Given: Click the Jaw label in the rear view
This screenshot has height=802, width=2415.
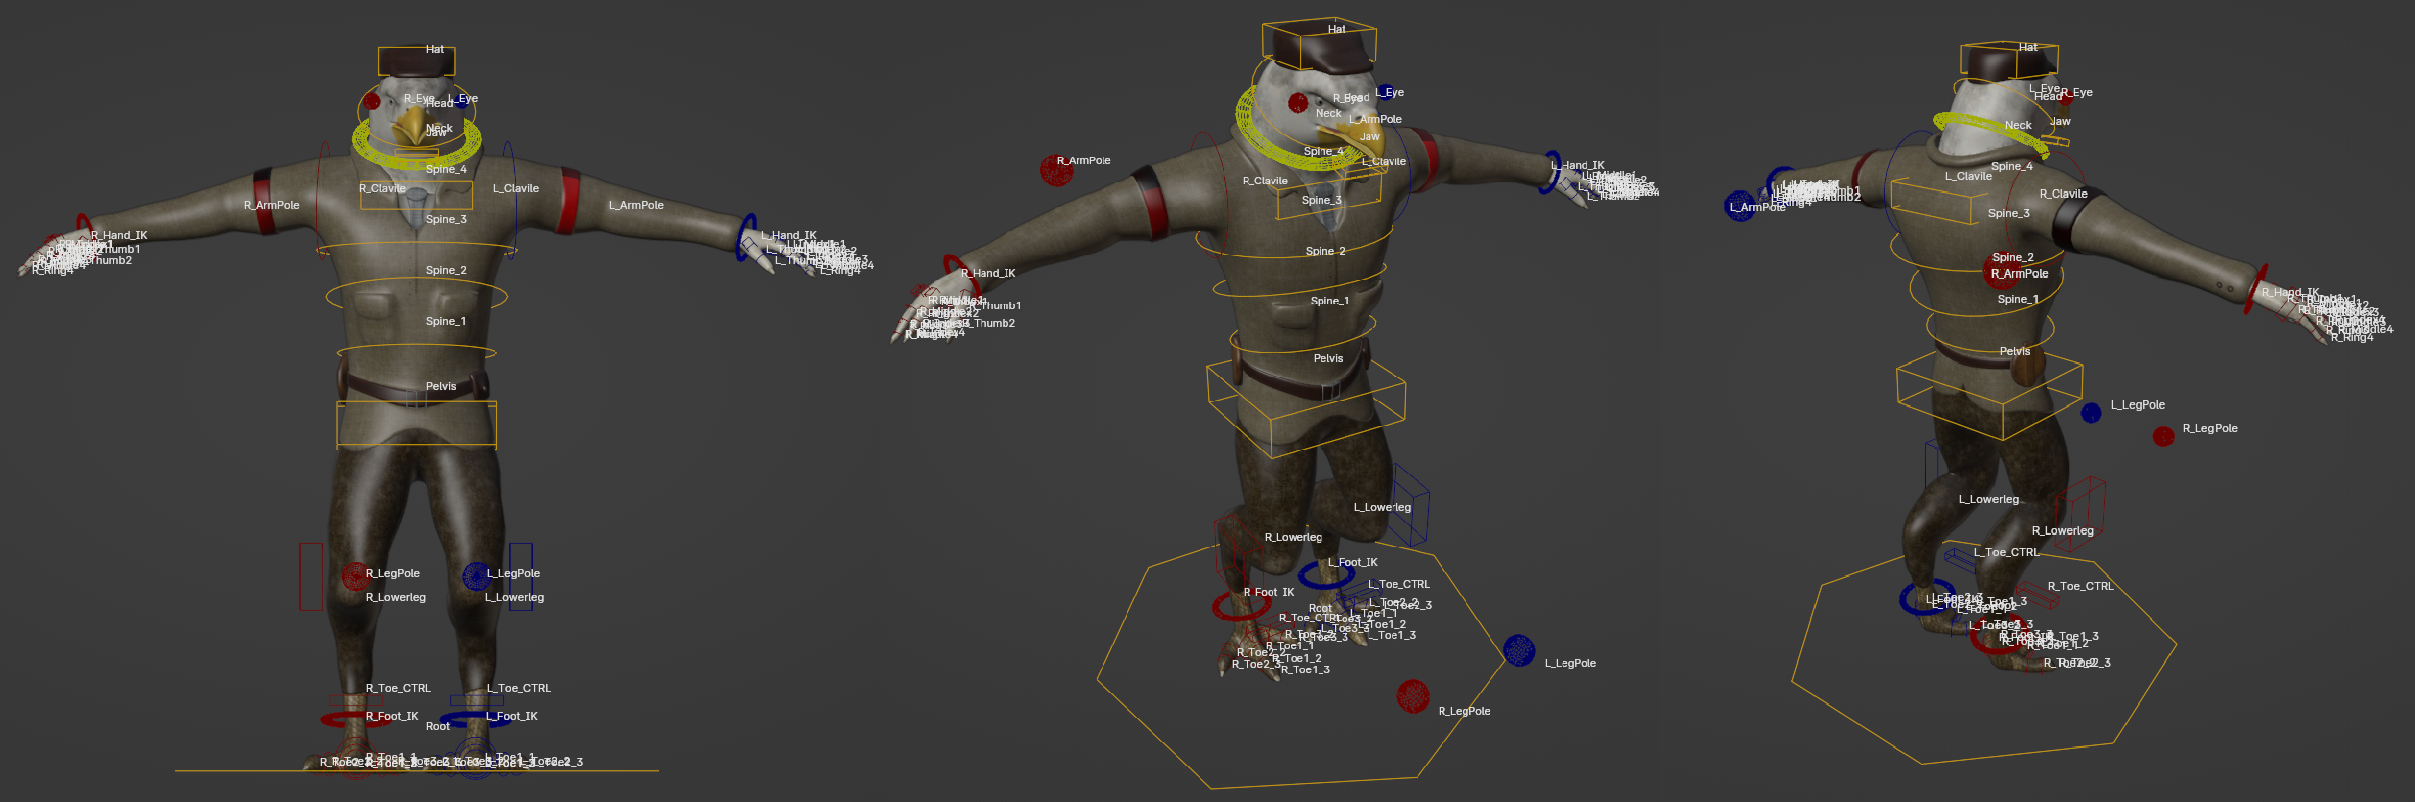Looking at the screenshot, I should [2060, 121].
